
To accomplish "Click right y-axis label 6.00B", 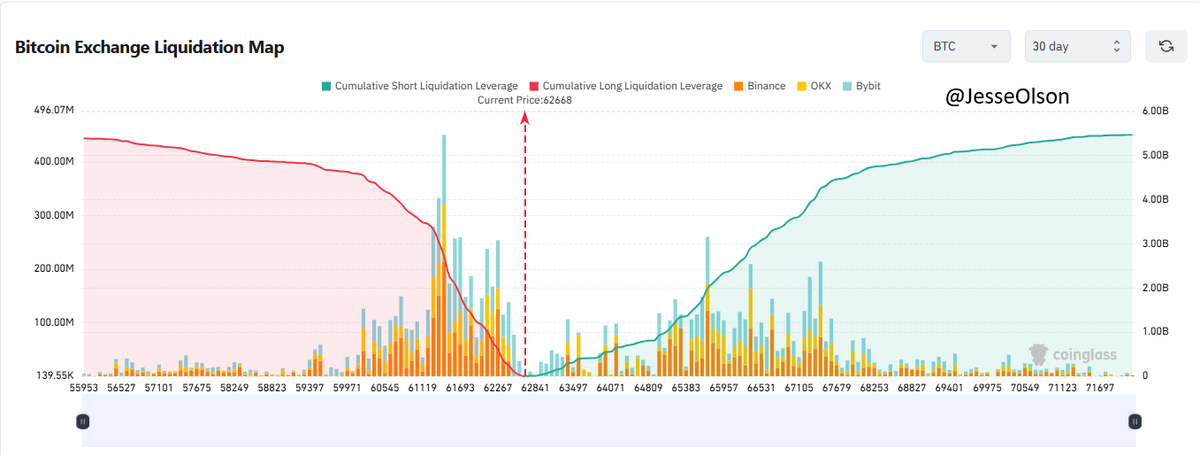I will (1155, 111).
